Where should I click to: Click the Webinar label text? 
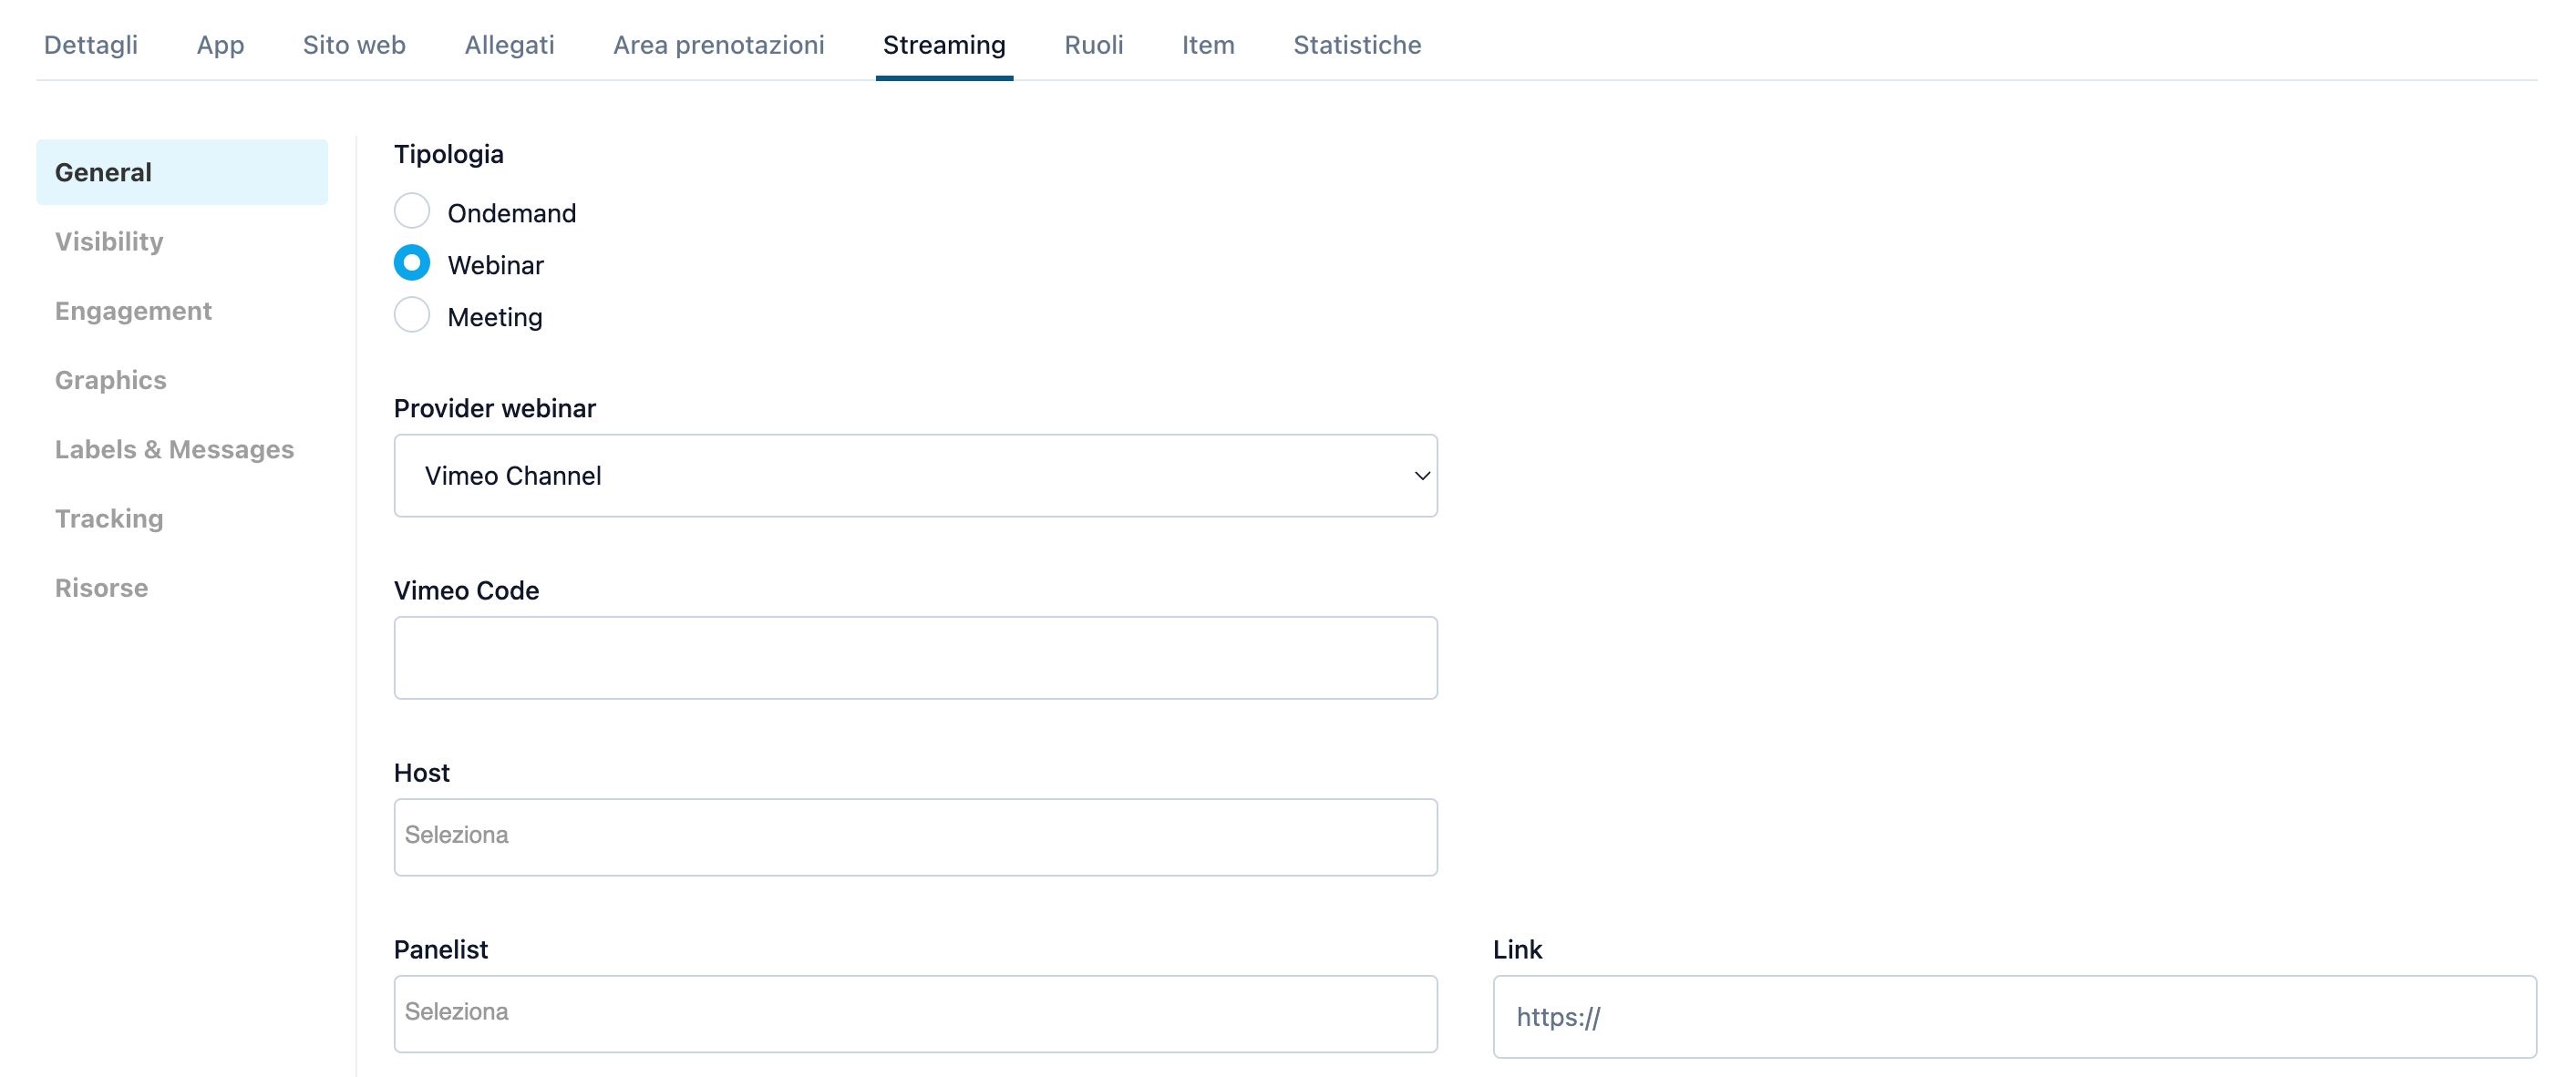click(x=496, y=265)
